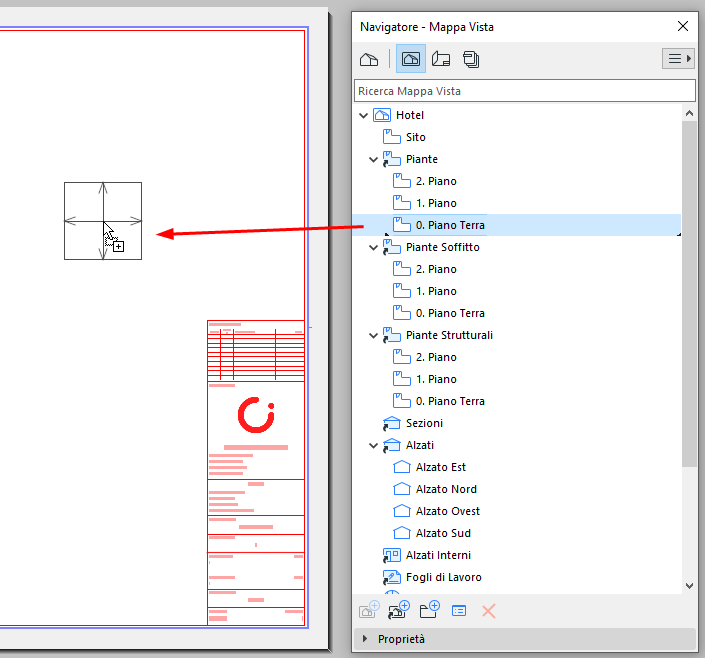Select the Fogli di Lavoro folder

pos(443,578)
